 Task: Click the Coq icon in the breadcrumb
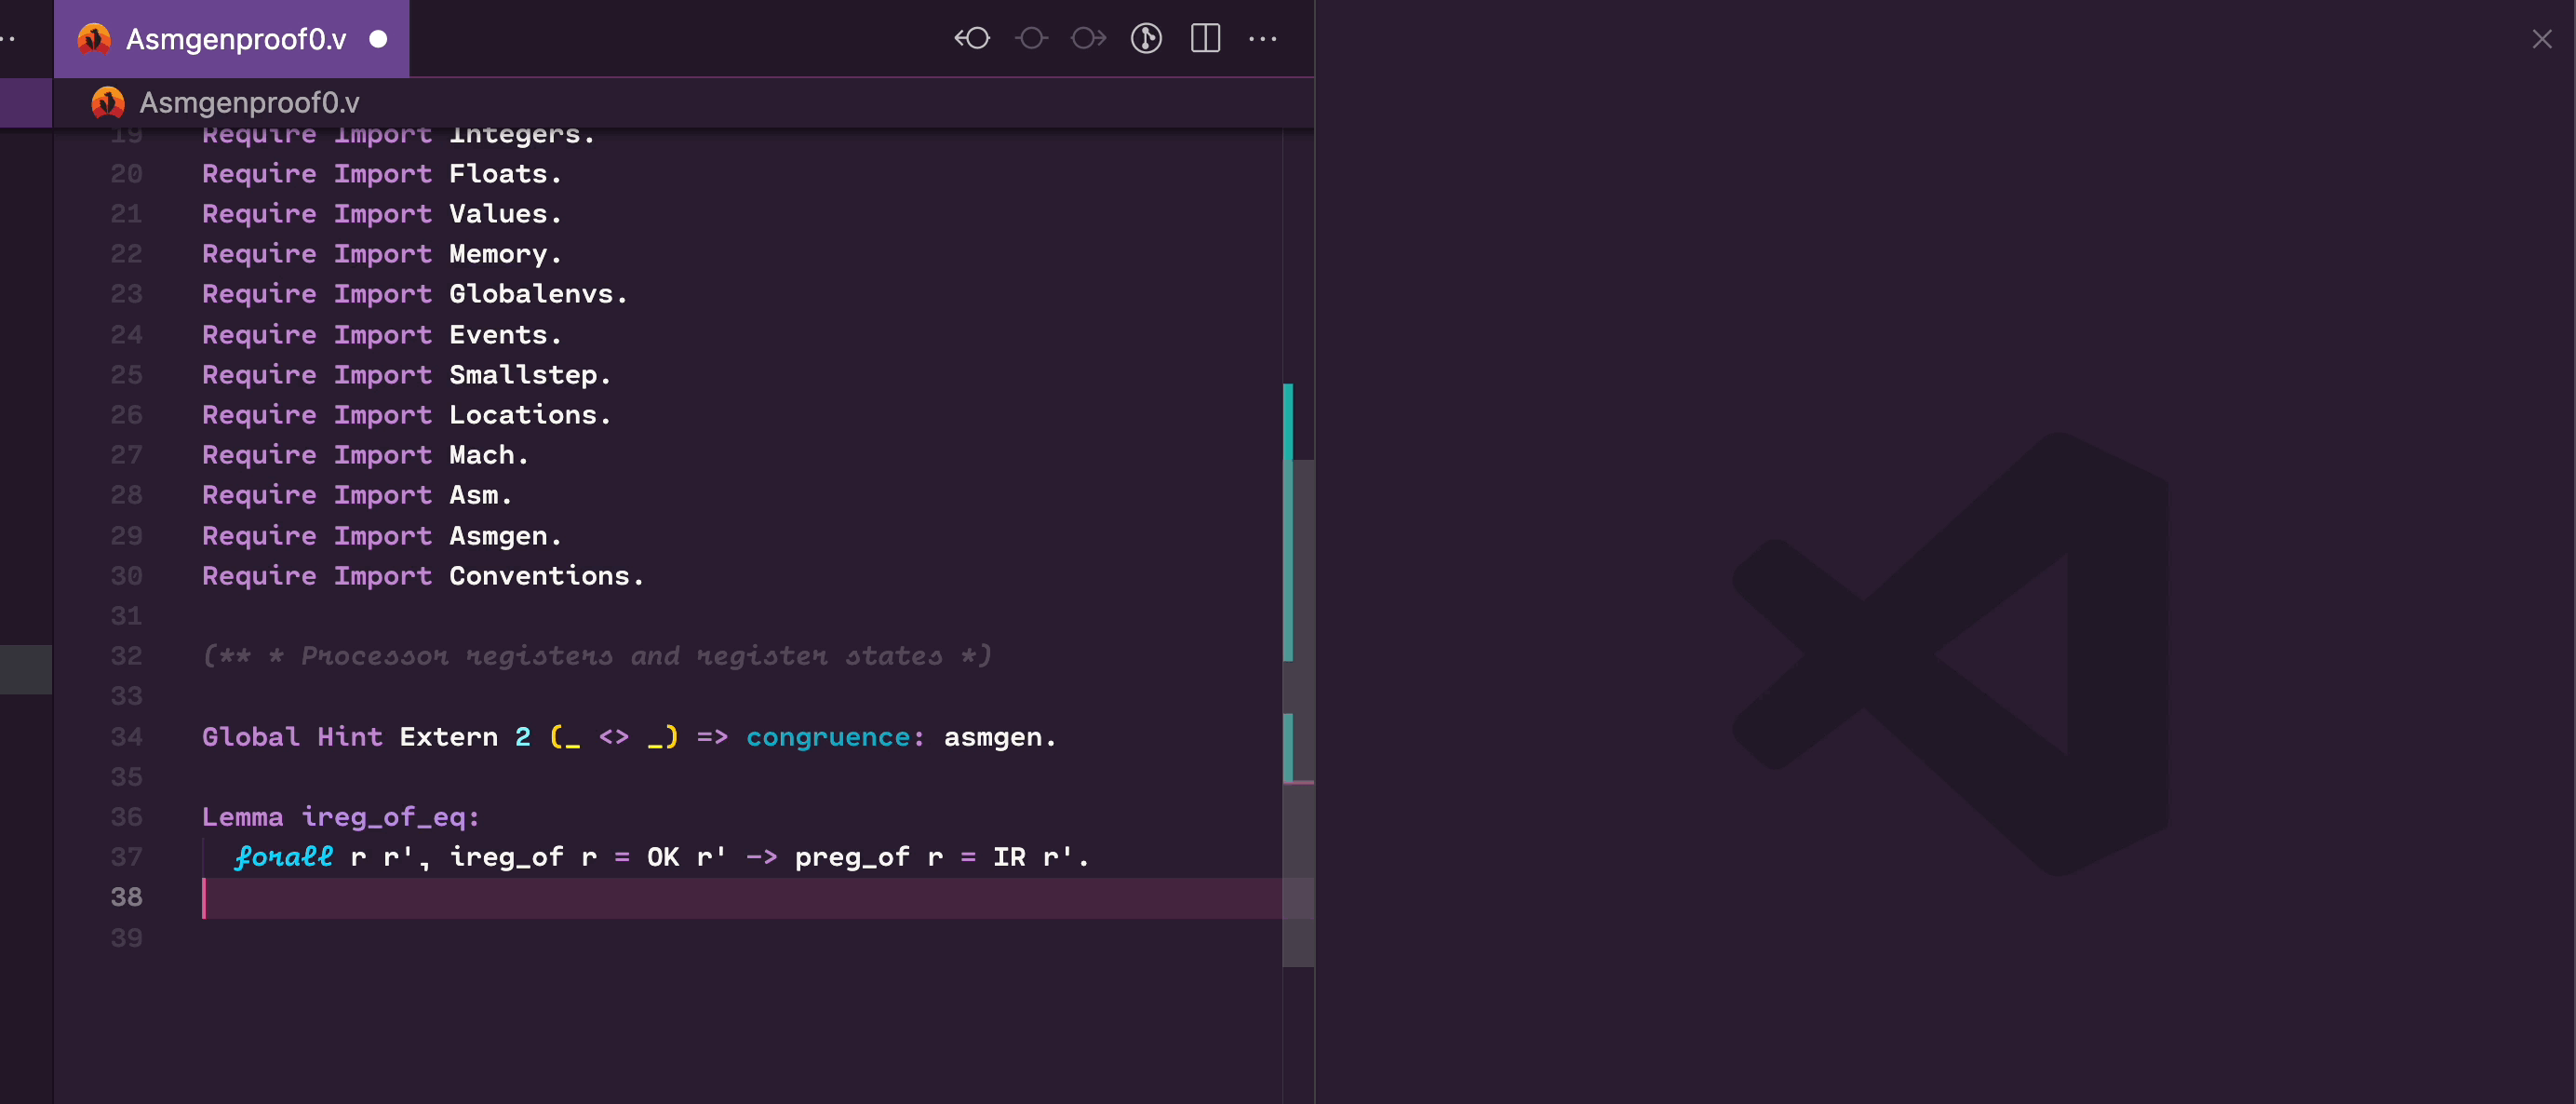[x=108, y=102]
